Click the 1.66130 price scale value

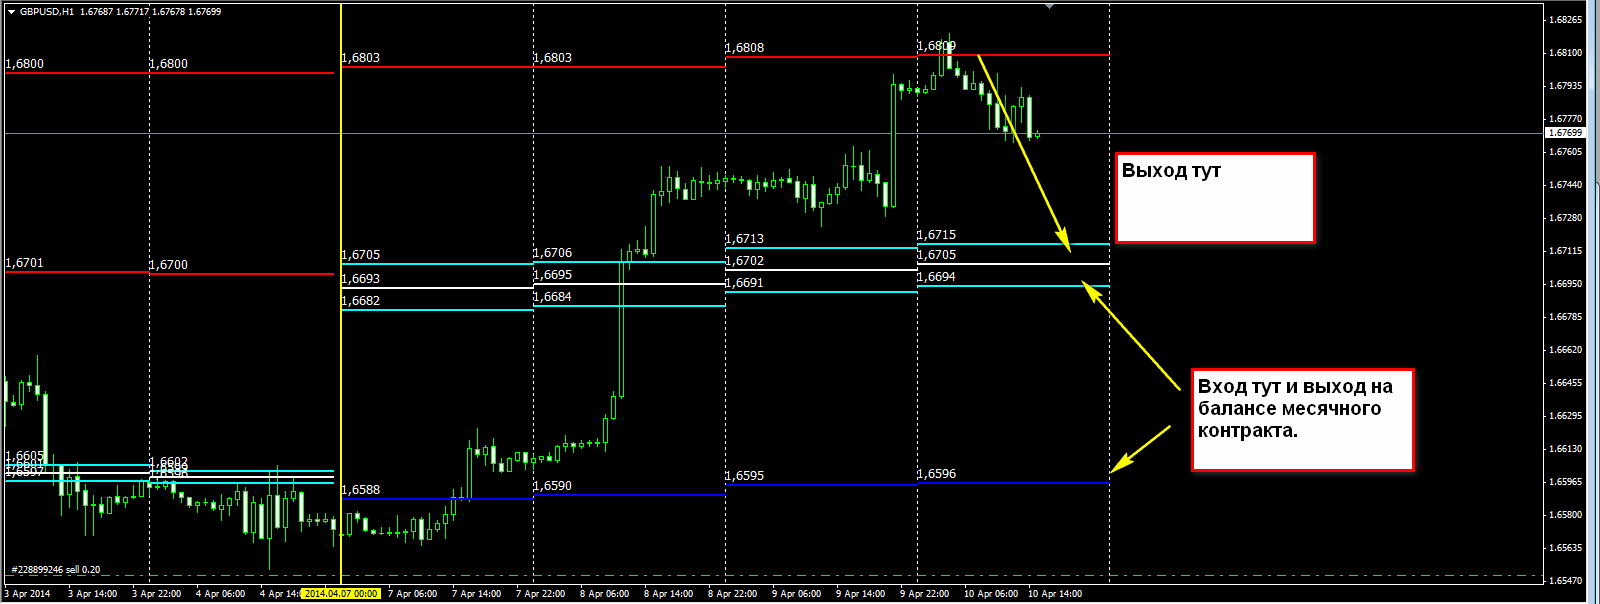[x=1566, y=449]
